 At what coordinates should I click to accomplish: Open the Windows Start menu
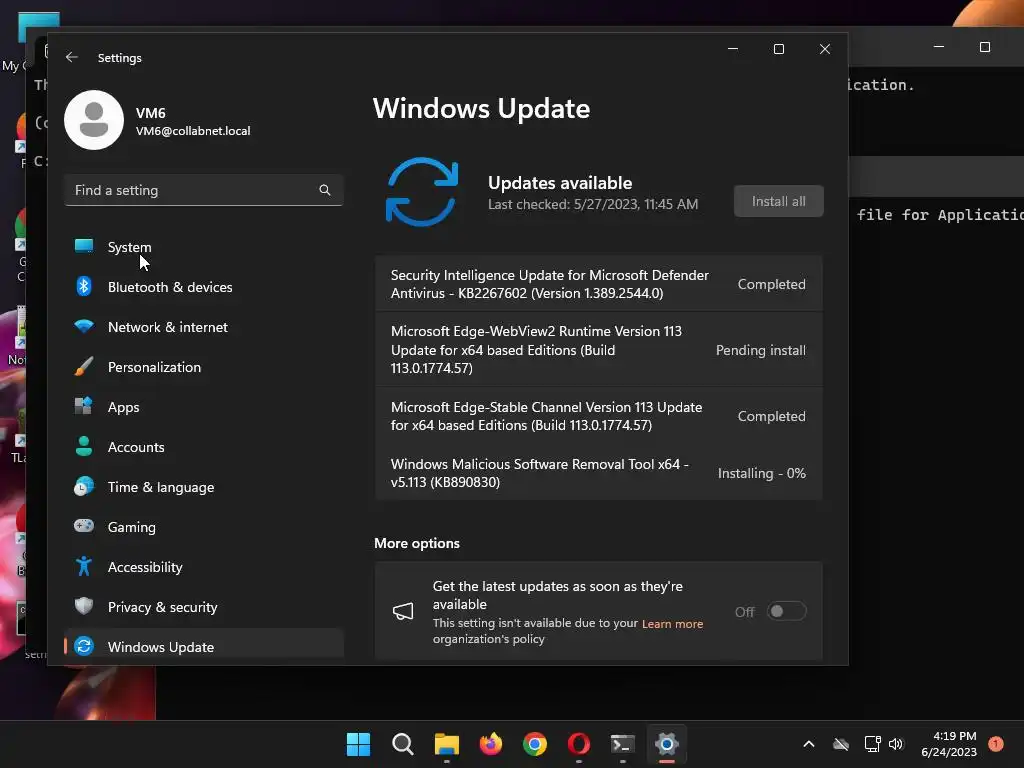click(x=358, y=744)
